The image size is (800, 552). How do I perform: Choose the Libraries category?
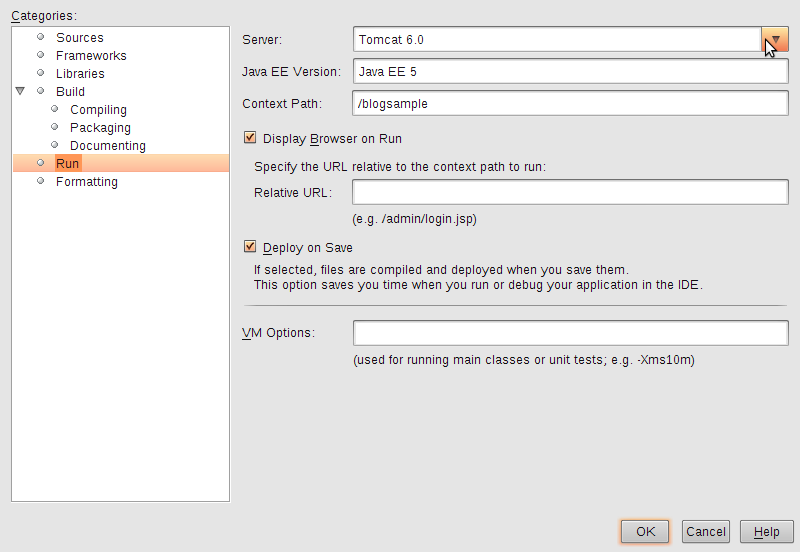(80, 73)
